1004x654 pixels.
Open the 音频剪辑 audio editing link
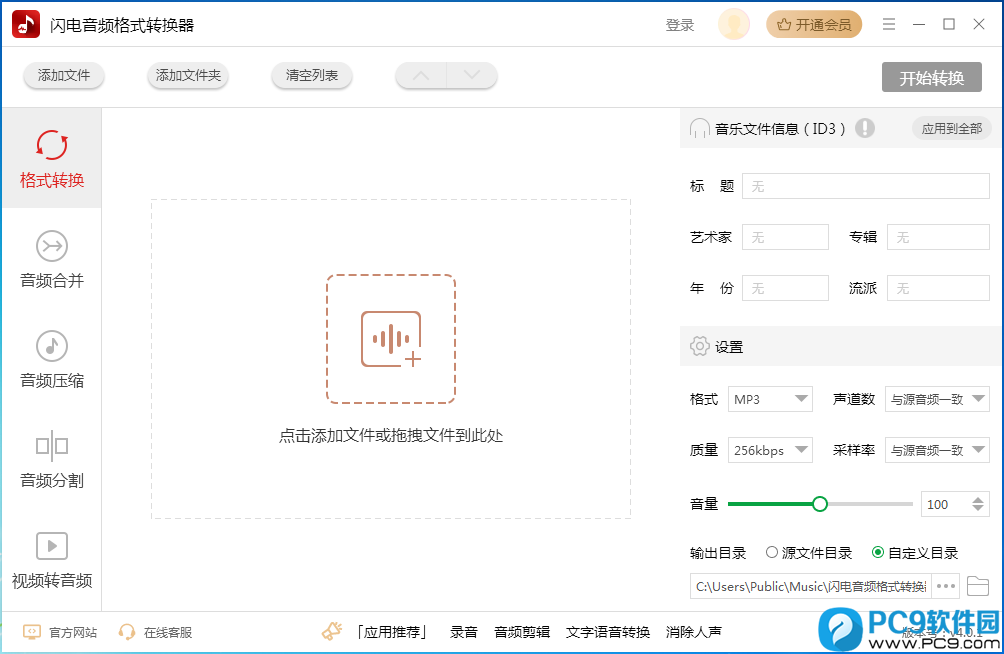coord(522,632)
